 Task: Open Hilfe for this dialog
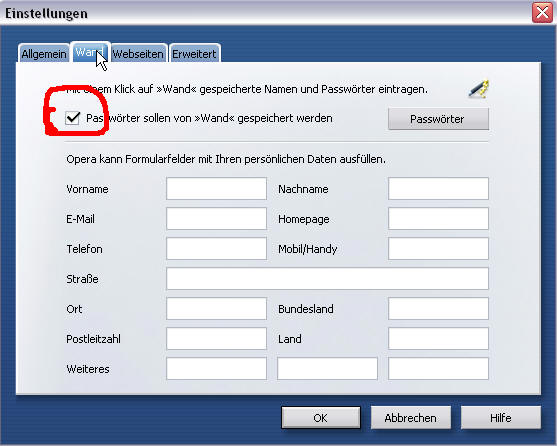point(501,418)
